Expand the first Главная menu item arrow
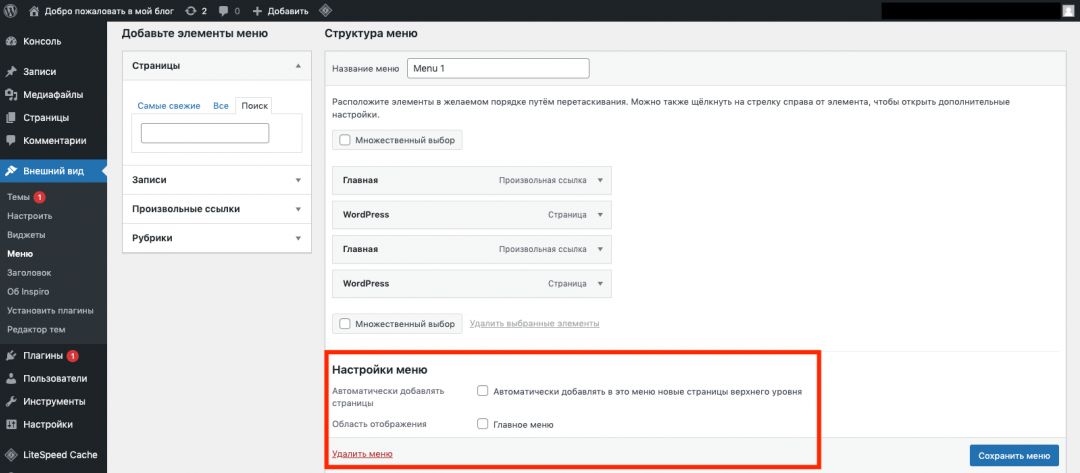The height and width of the screenshot is (473, 1080). 600,180
